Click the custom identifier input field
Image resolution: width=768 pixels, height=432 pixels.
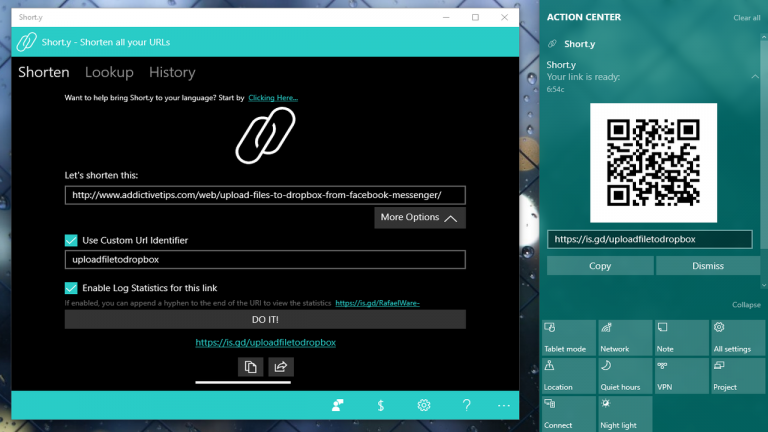(265, 259)
